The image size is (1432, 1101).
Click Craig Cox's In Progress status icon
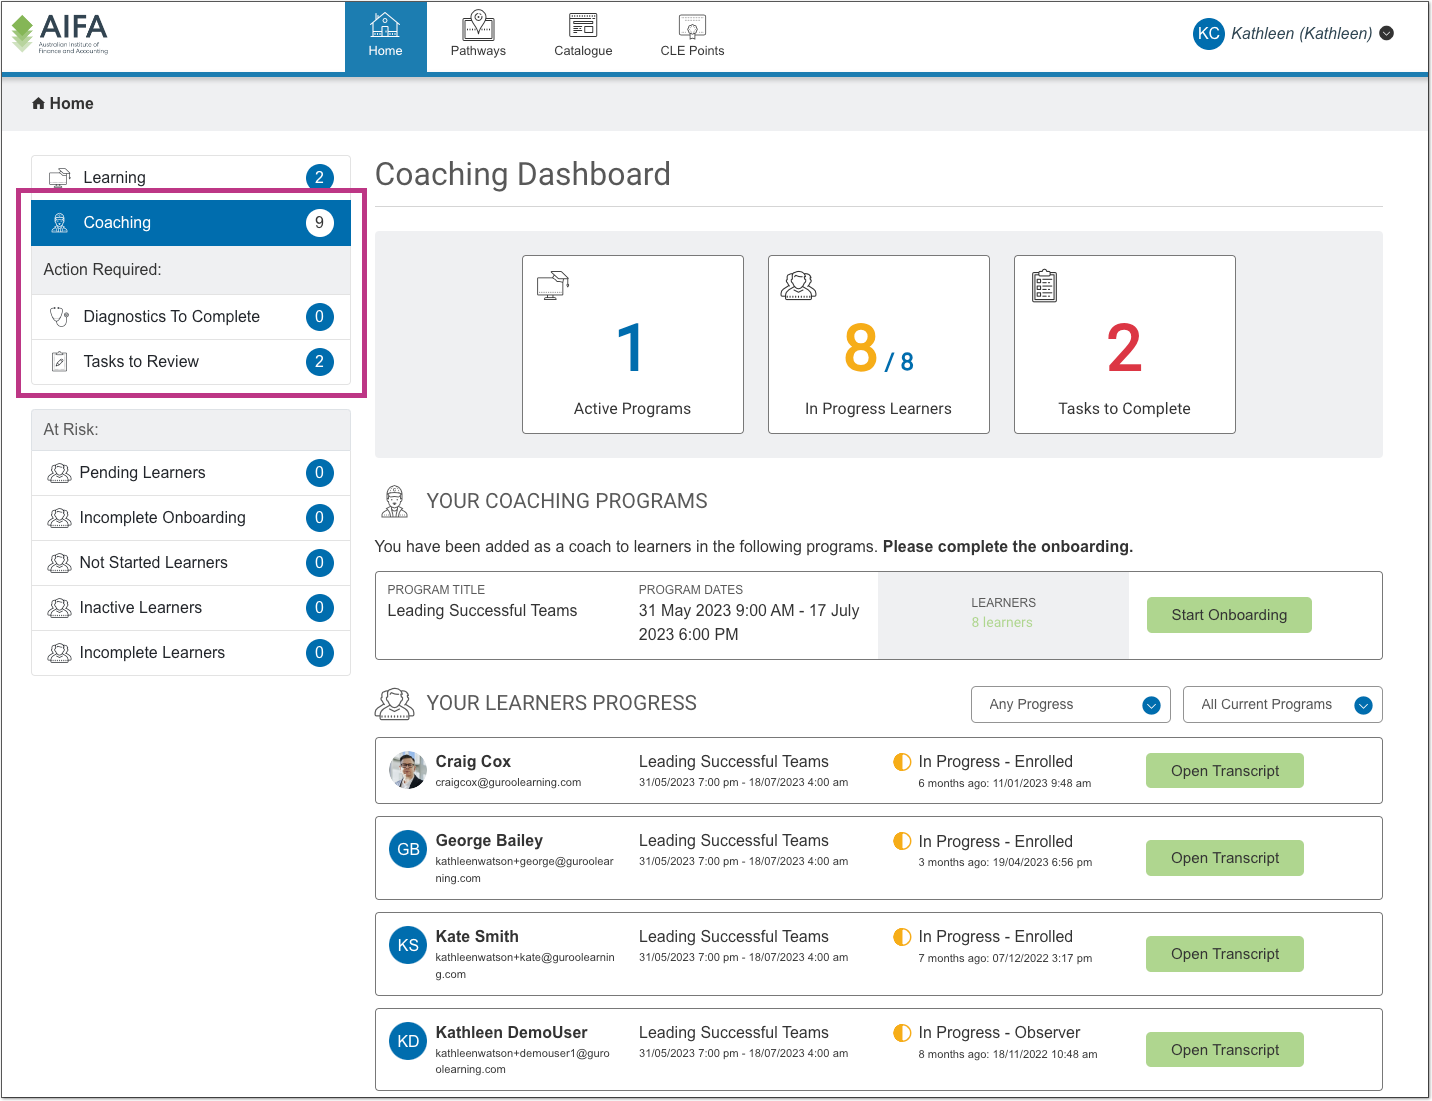(902, 761)
